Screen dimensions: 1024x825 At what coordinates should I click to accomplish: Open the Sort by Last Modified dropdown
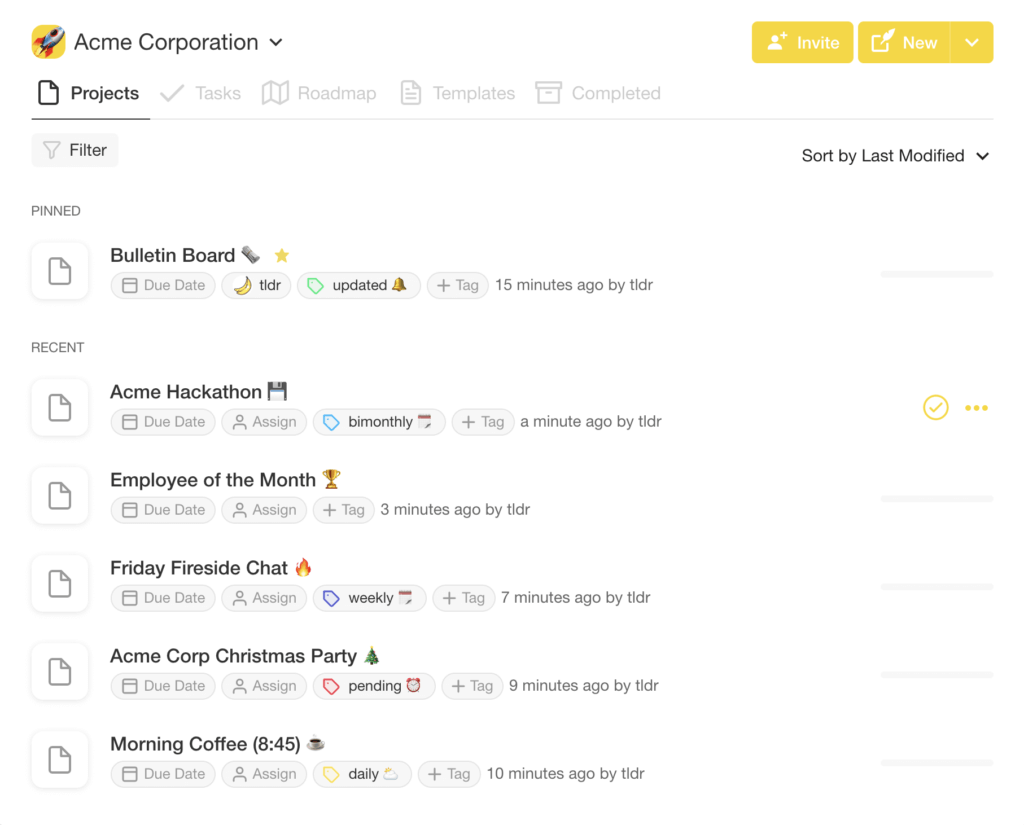(x=895, y=156)
